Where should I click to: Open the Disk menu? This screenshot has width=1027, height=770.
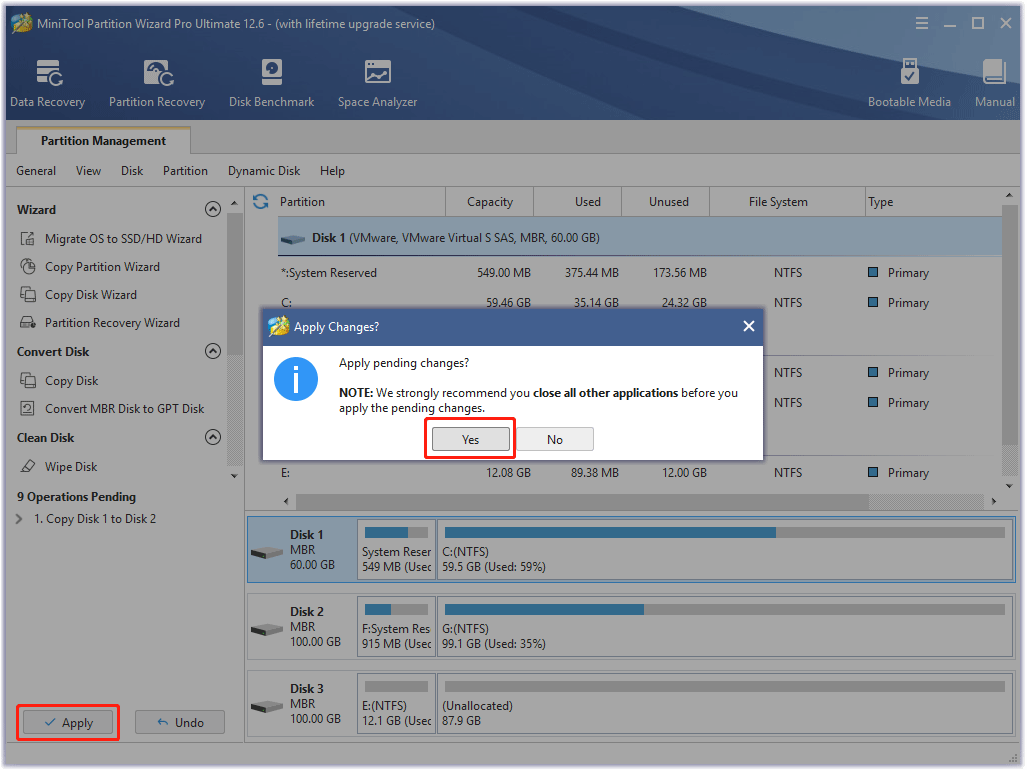132,171
